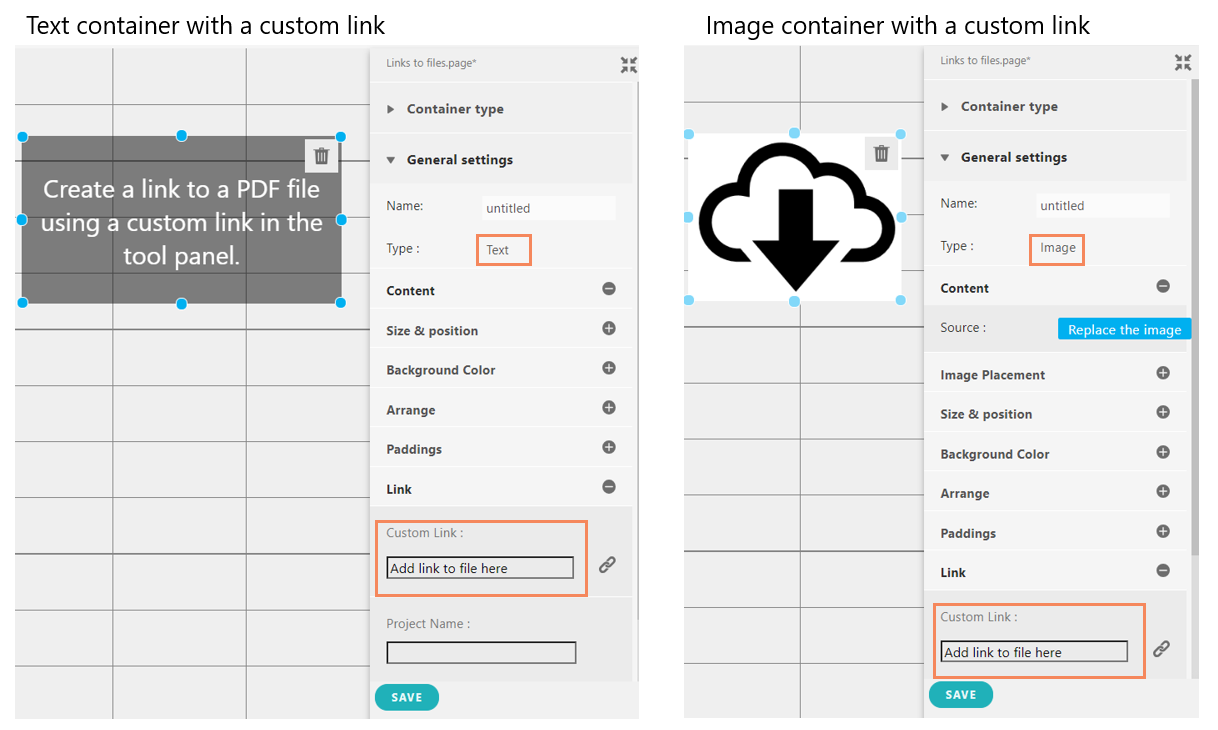
Task: Save changes in the left panel
Action: [x=406, y=697]
